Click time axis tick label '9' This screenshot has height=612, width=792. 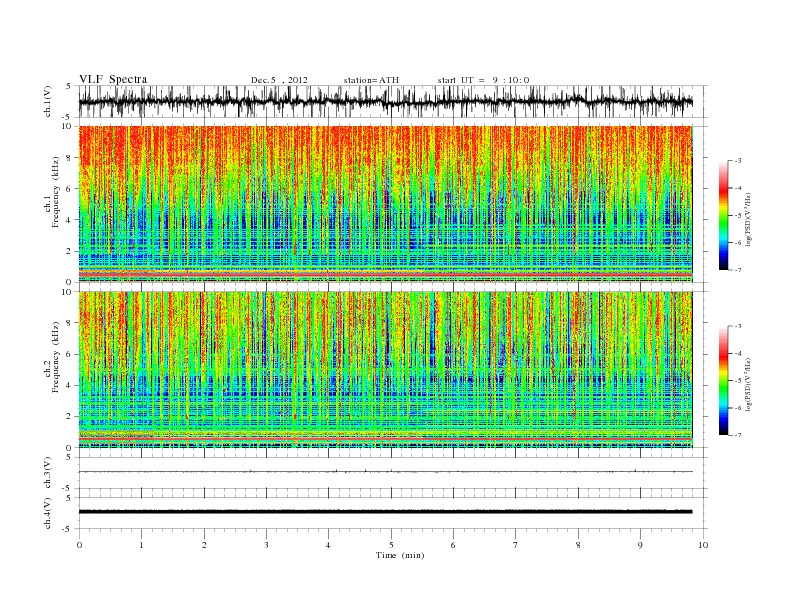[640, 545]
